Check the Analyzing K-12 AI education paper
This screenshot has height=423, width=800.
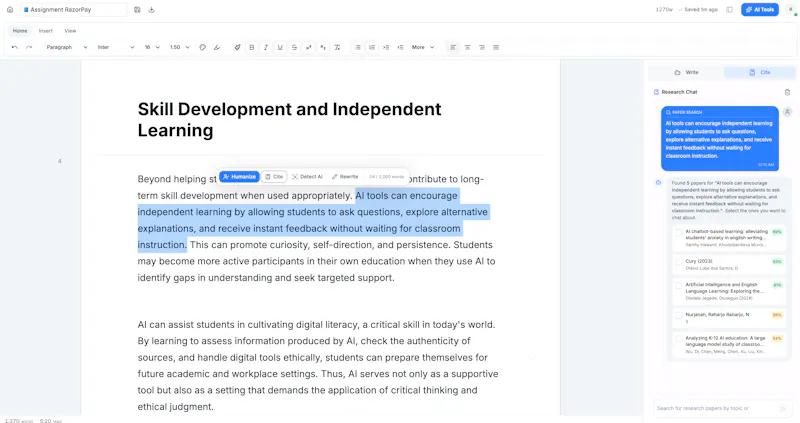[679, 339]
